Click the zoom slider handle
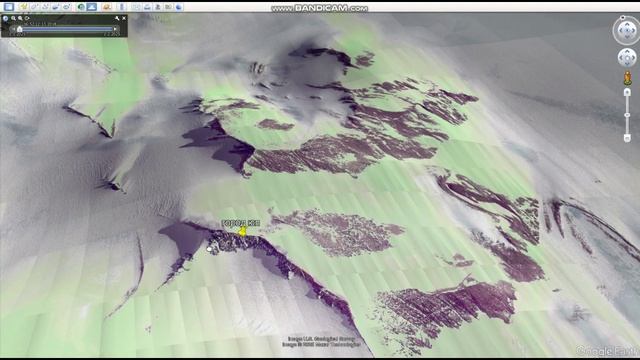This screenshot has width=640, height=360. pyautogui.click(x=627, y=115)
